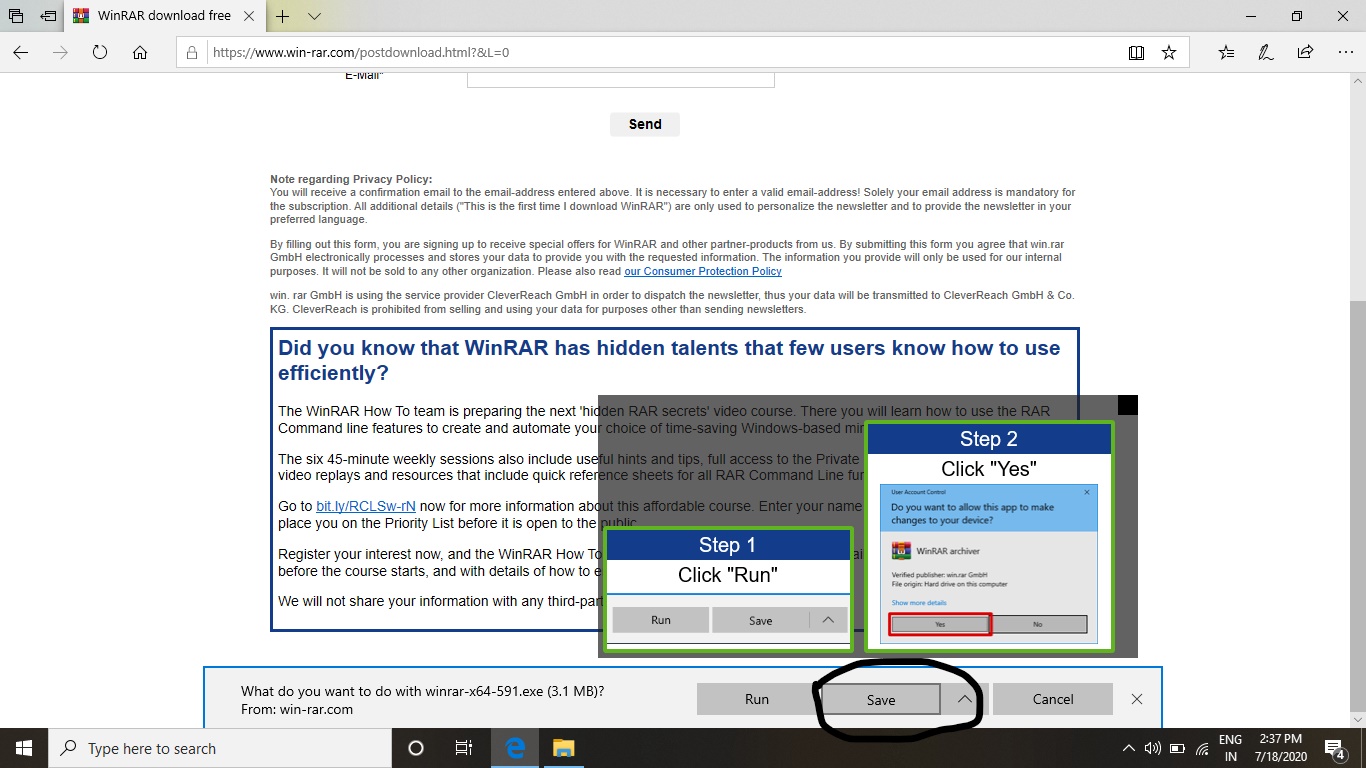Expand the Save options arrow
The width and height of the screenshot is (1366, 768).
[964, 699]
